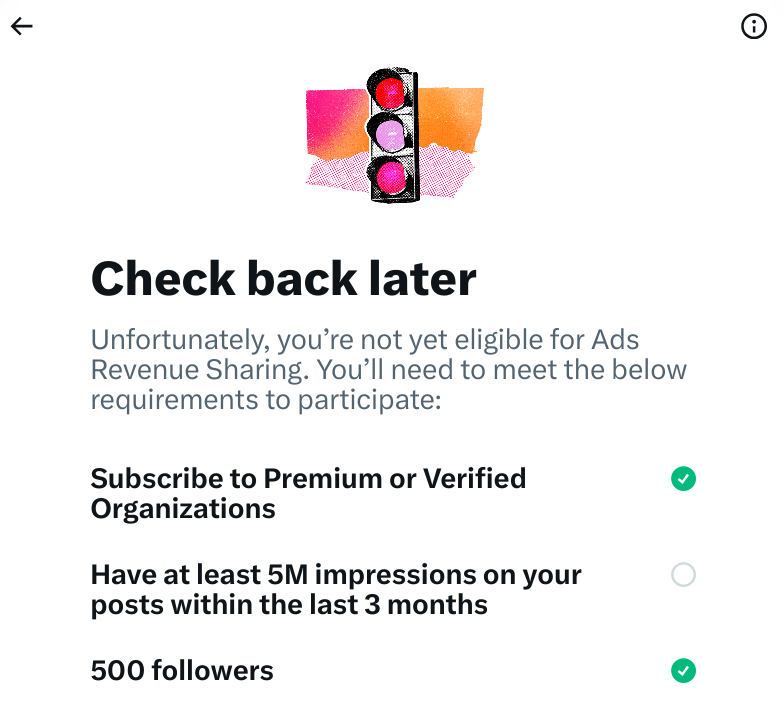
Task: Click the word Organizations in first requirement
Action: (183, 509)
